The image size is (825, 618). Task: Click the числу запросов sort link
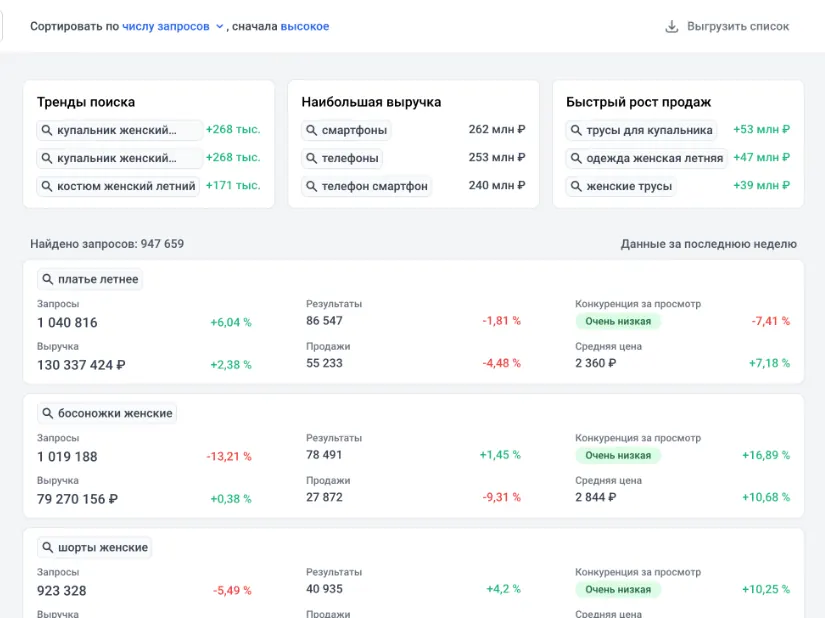click(166, 26)
